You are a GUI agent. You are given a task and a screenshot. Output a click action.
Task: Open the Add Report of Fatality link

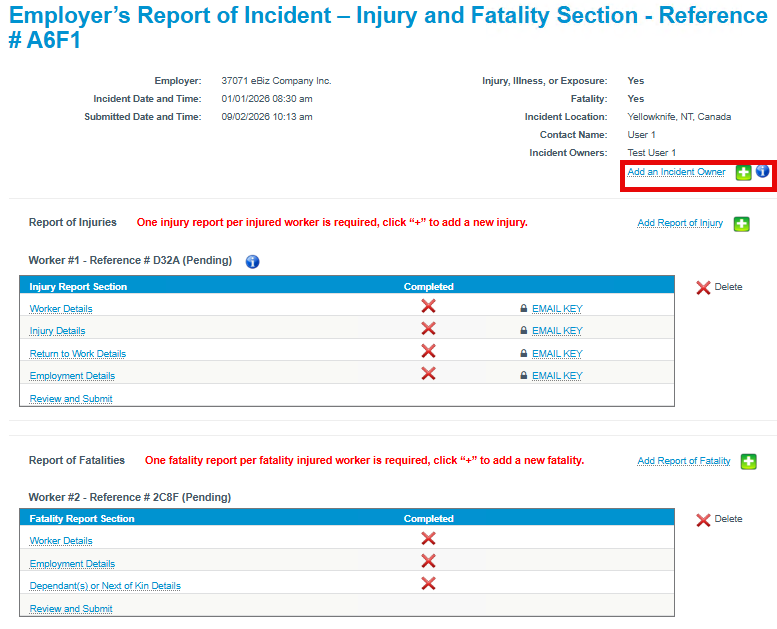click(x=684, y=461)
